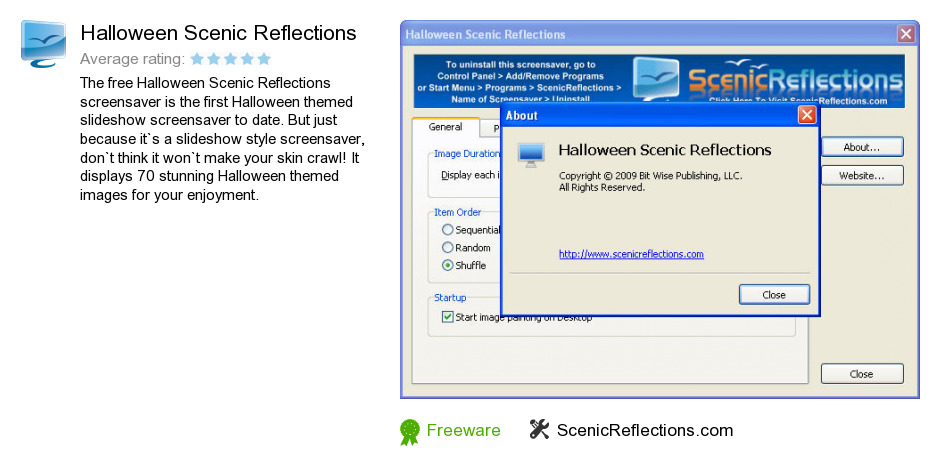Open the scenicreflections.com hyperlink in About dialog
This screenshot has width=940, height=476.
pyautogui.click(x=631, y=254)
